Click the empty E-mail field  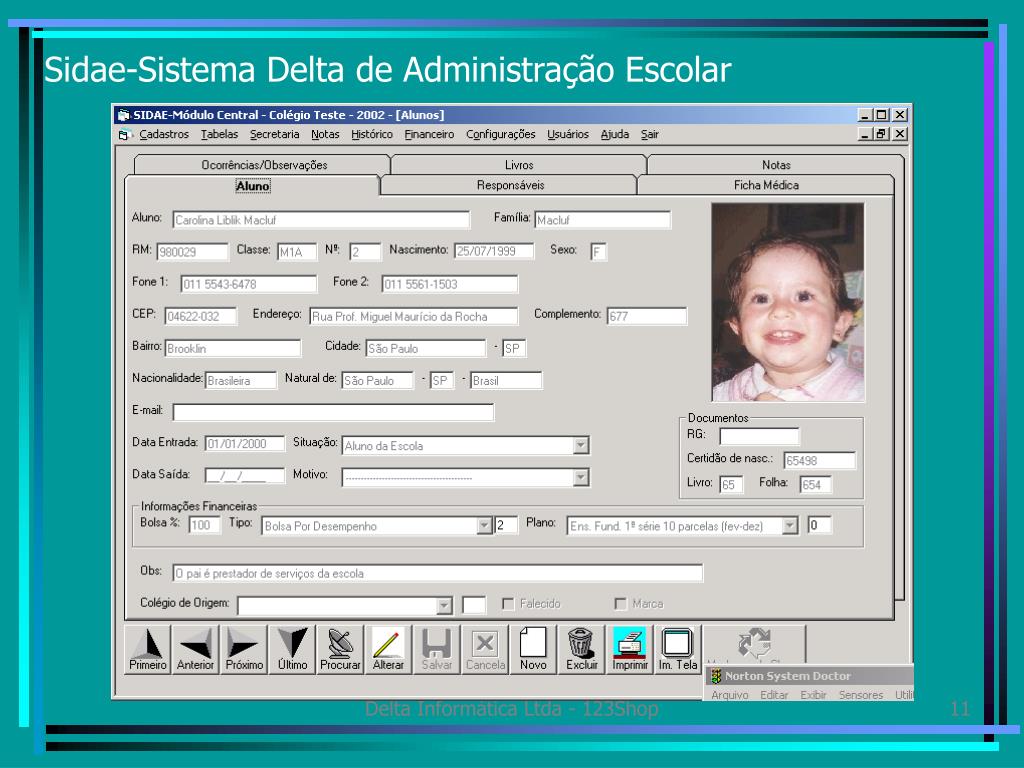coord(334,412)
